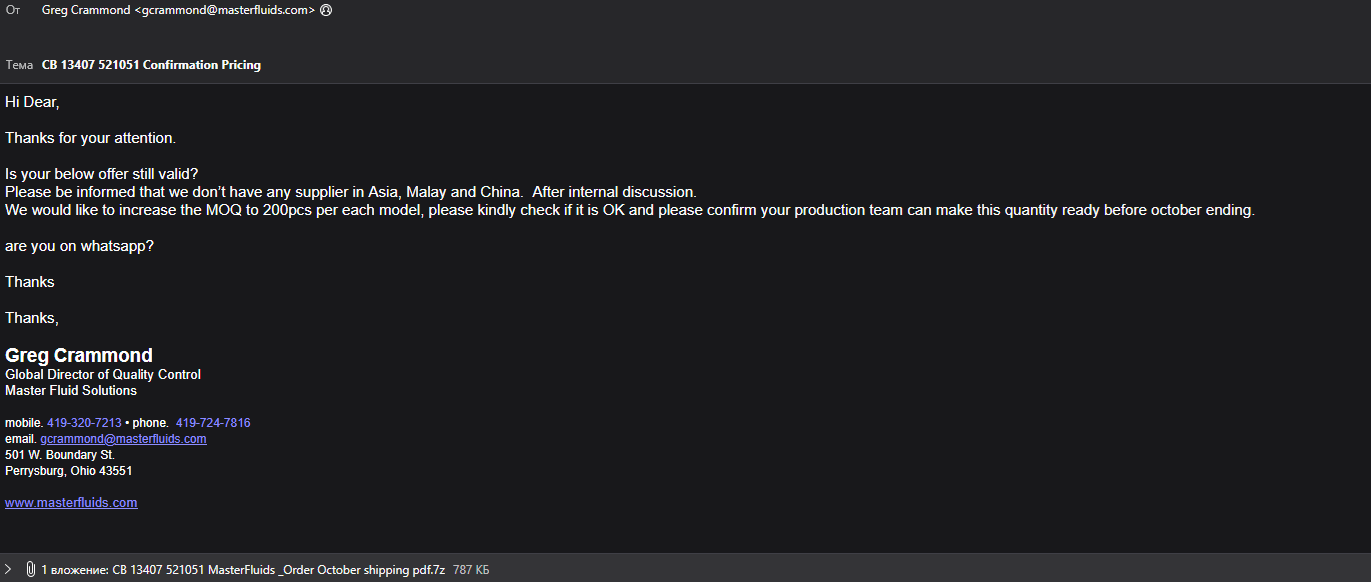
Task: Click the paperclip attachment icon
Action: coord(31,569)
